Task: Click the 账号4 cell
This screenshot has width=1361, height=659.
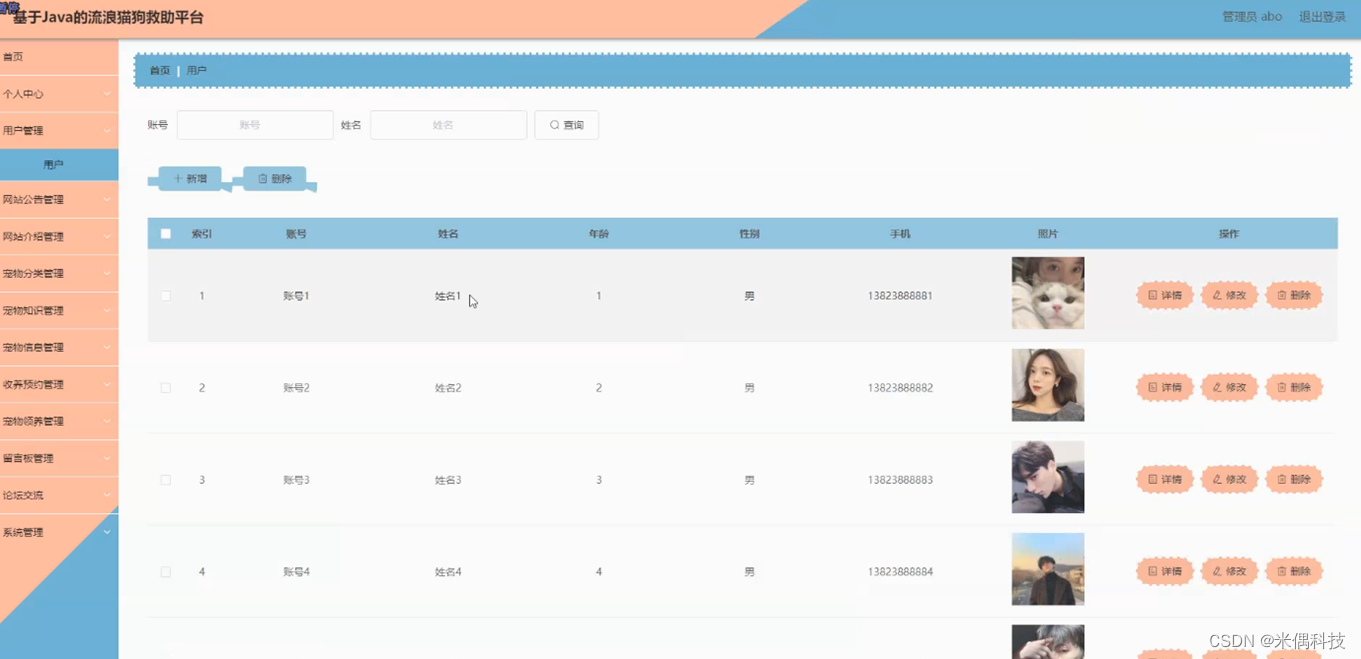Action: (x=296, y=572)
